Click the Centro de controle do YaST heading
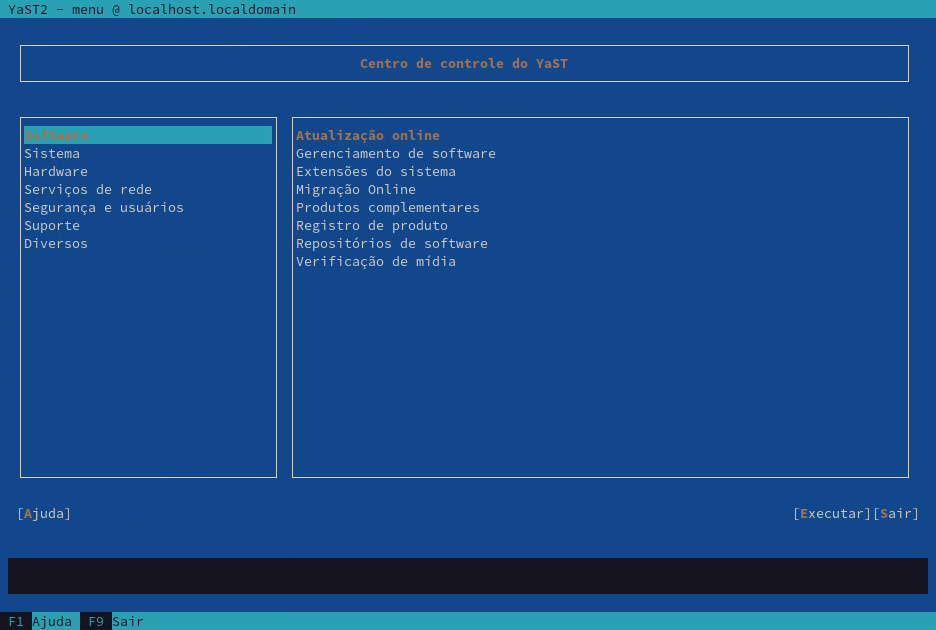 point(464,63)
